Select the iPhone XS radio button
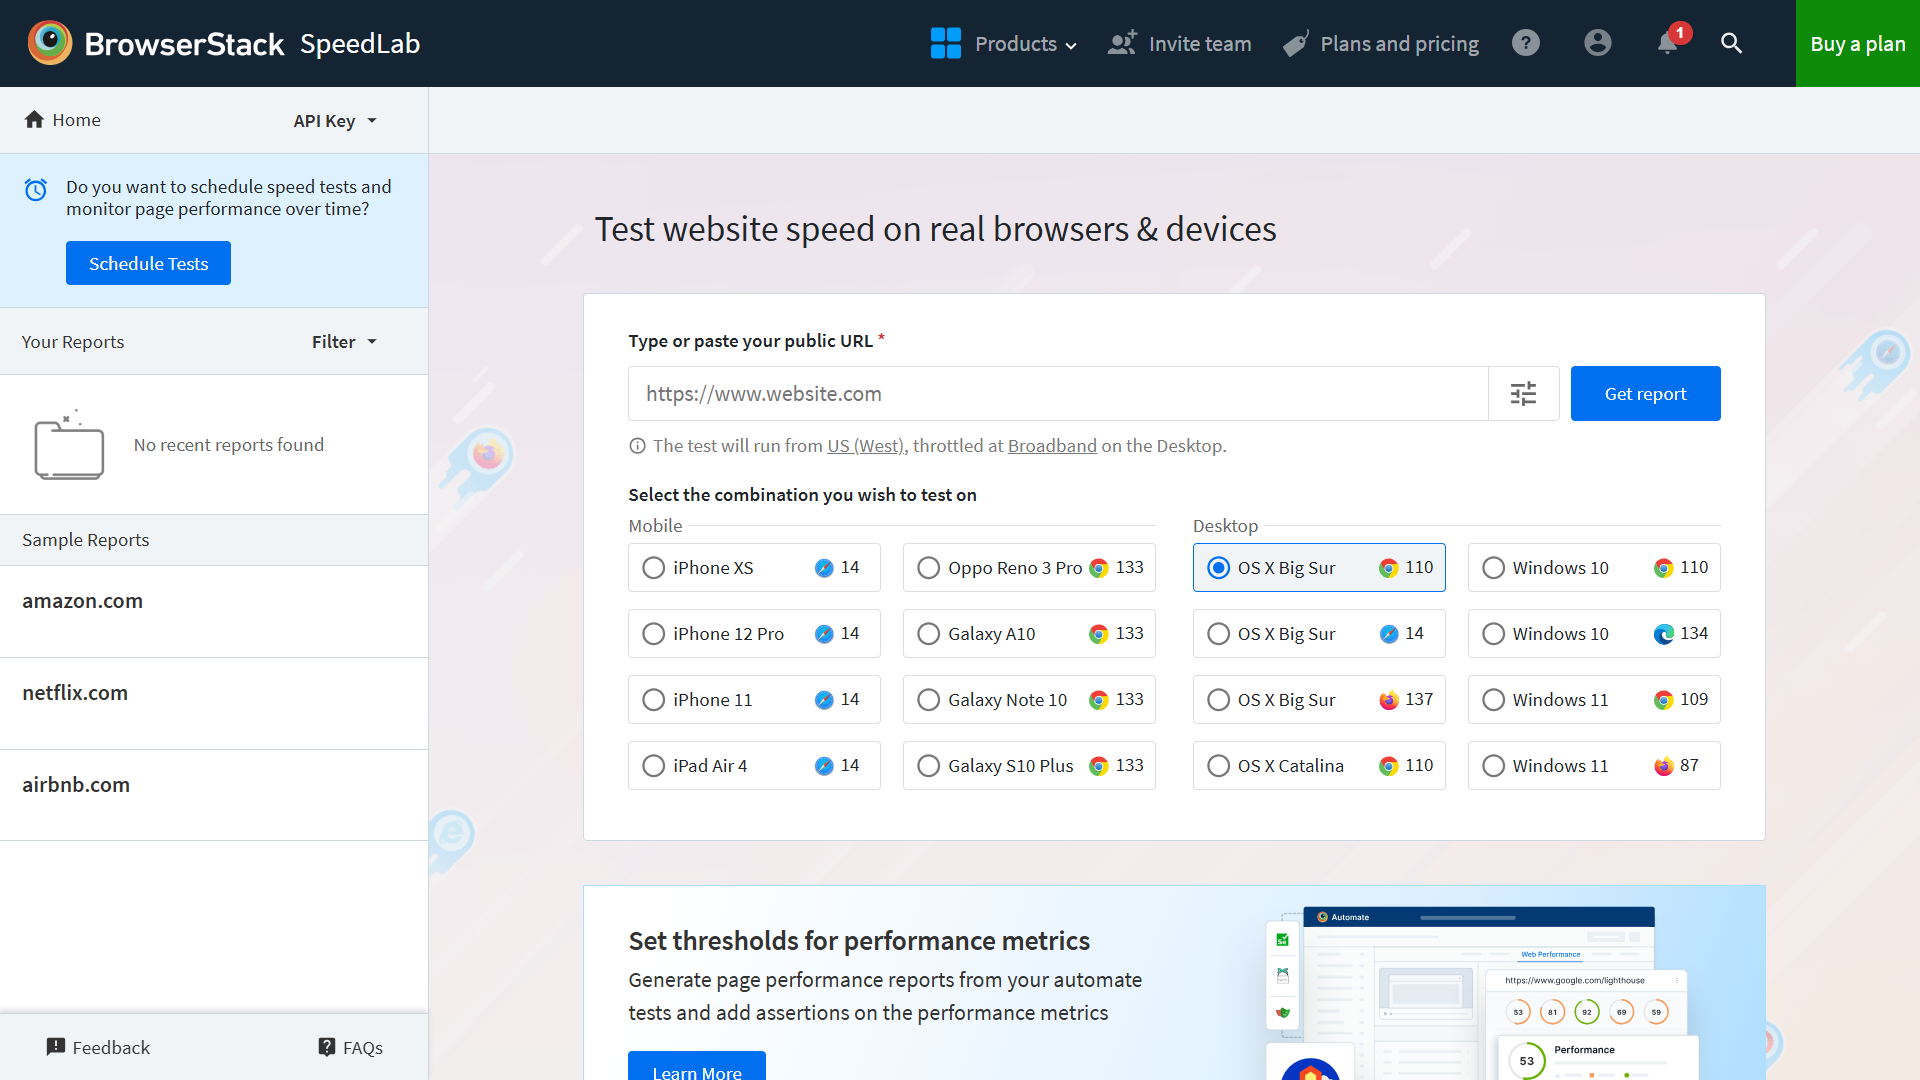The height and width of the screenshot is (1080, 1920). (654, 568)
